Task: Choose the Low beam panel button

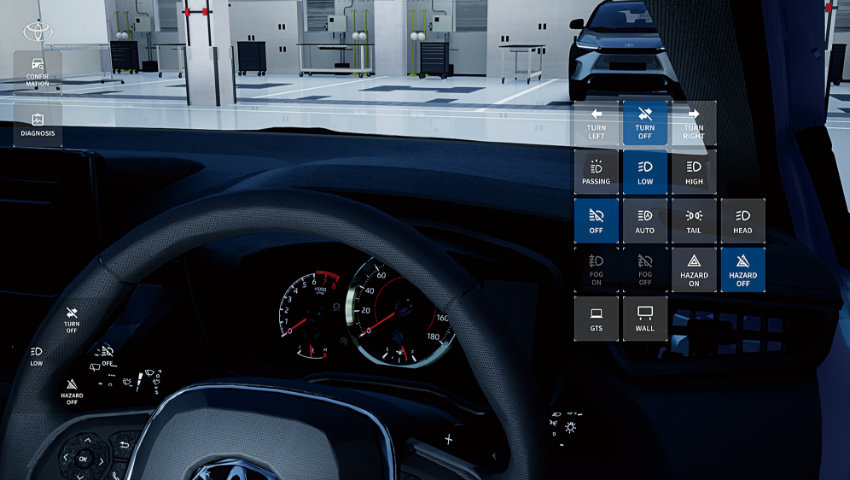Action: [645, 172]
